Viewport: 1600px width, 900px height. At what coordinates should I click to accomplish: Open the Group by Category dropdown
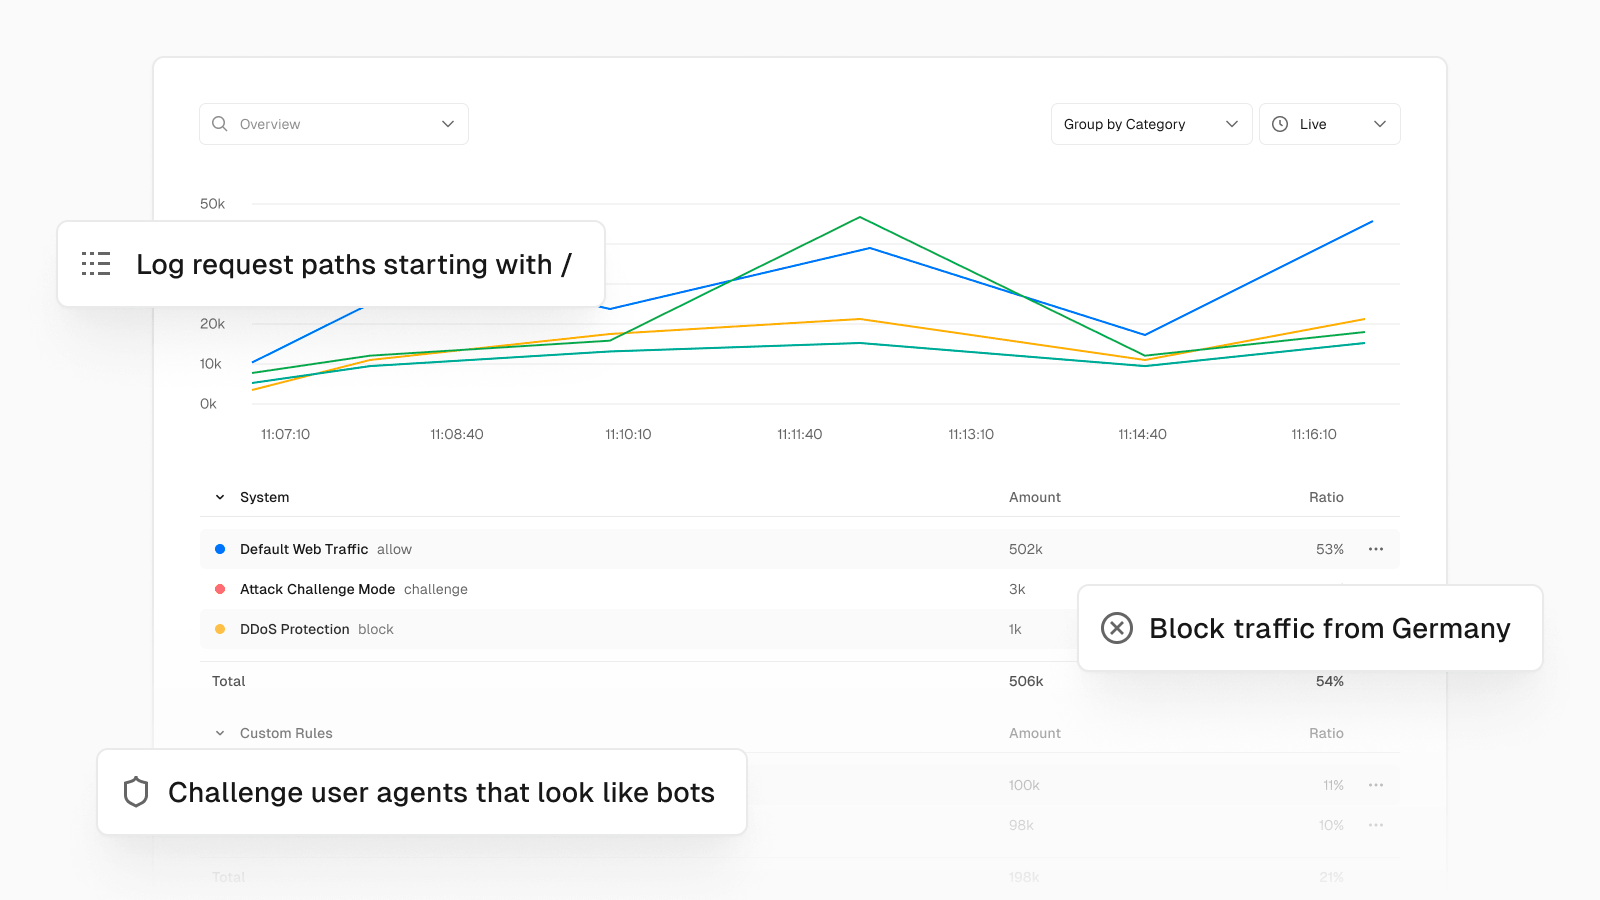click(x=1151, y=124)
